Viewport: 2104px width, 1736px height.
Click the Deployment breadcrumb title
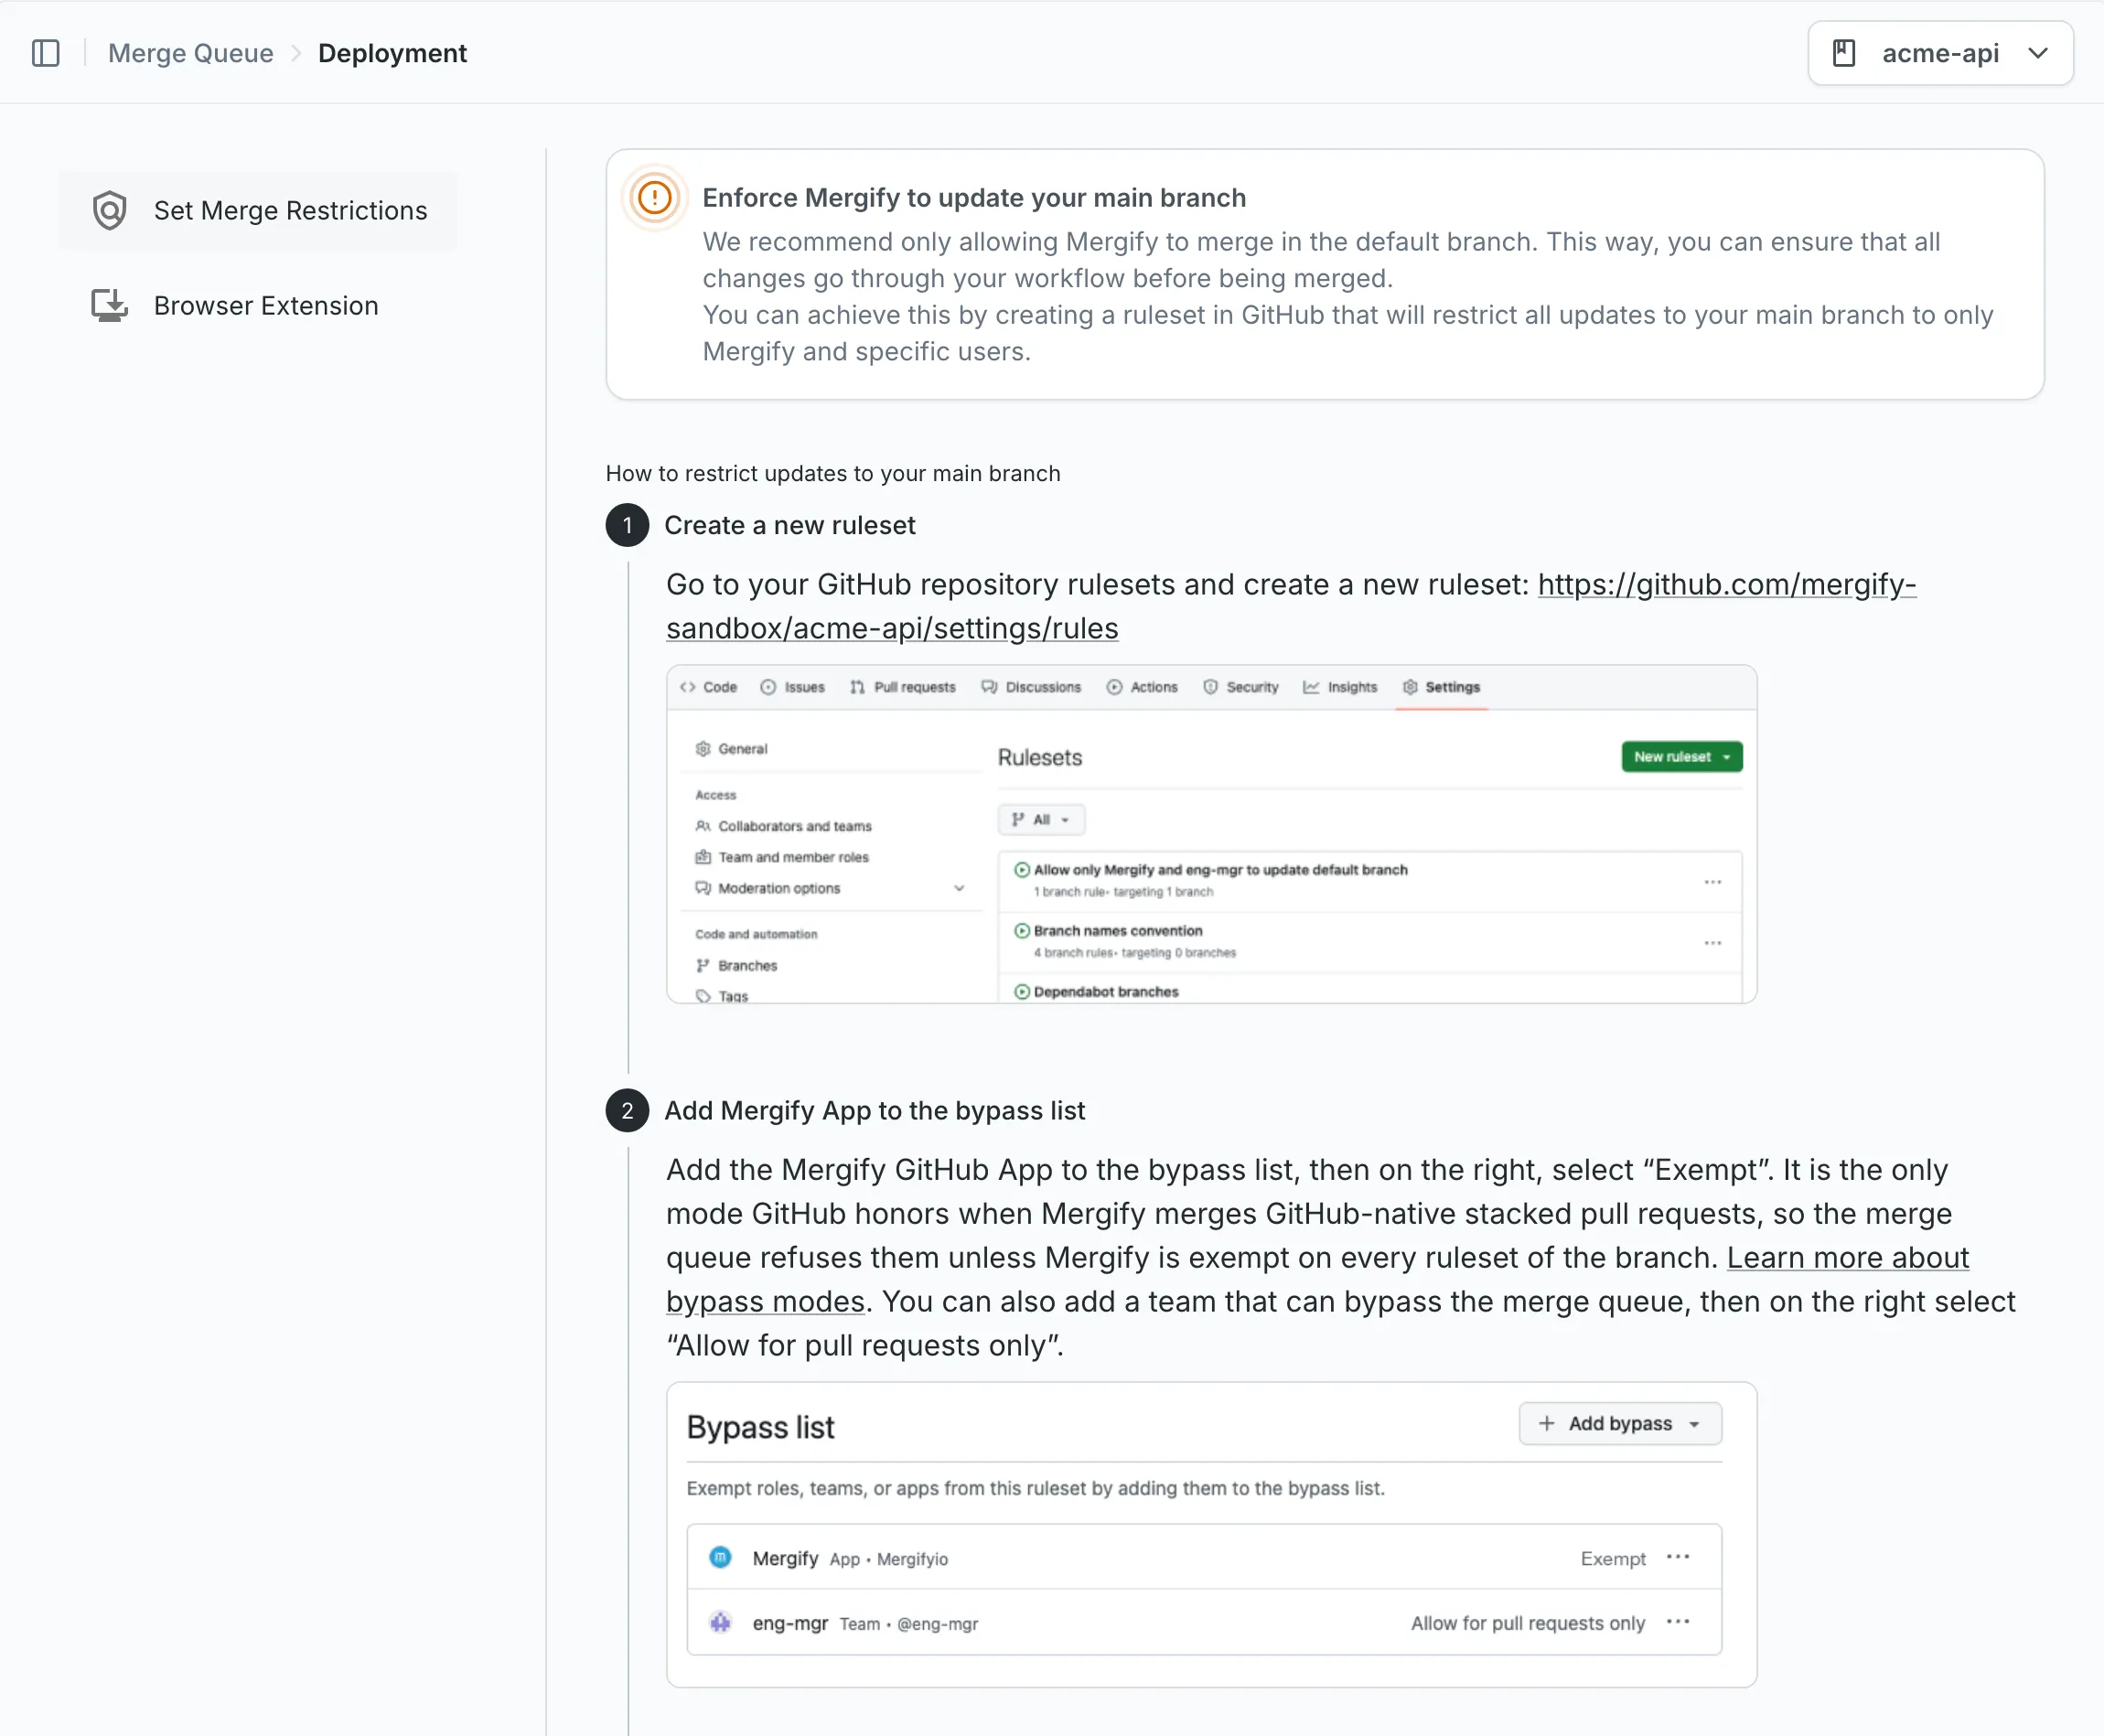pos(392,53)
